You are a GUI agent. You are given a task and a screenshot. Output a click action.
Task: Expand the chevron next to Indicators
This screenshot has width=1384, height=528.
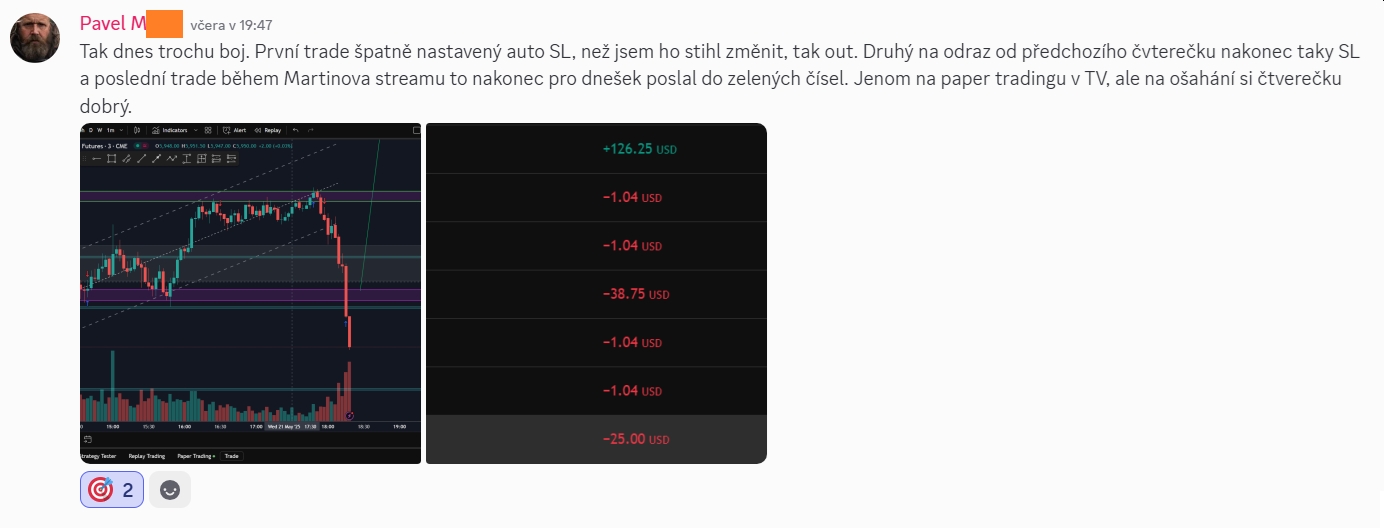point(196,130)
